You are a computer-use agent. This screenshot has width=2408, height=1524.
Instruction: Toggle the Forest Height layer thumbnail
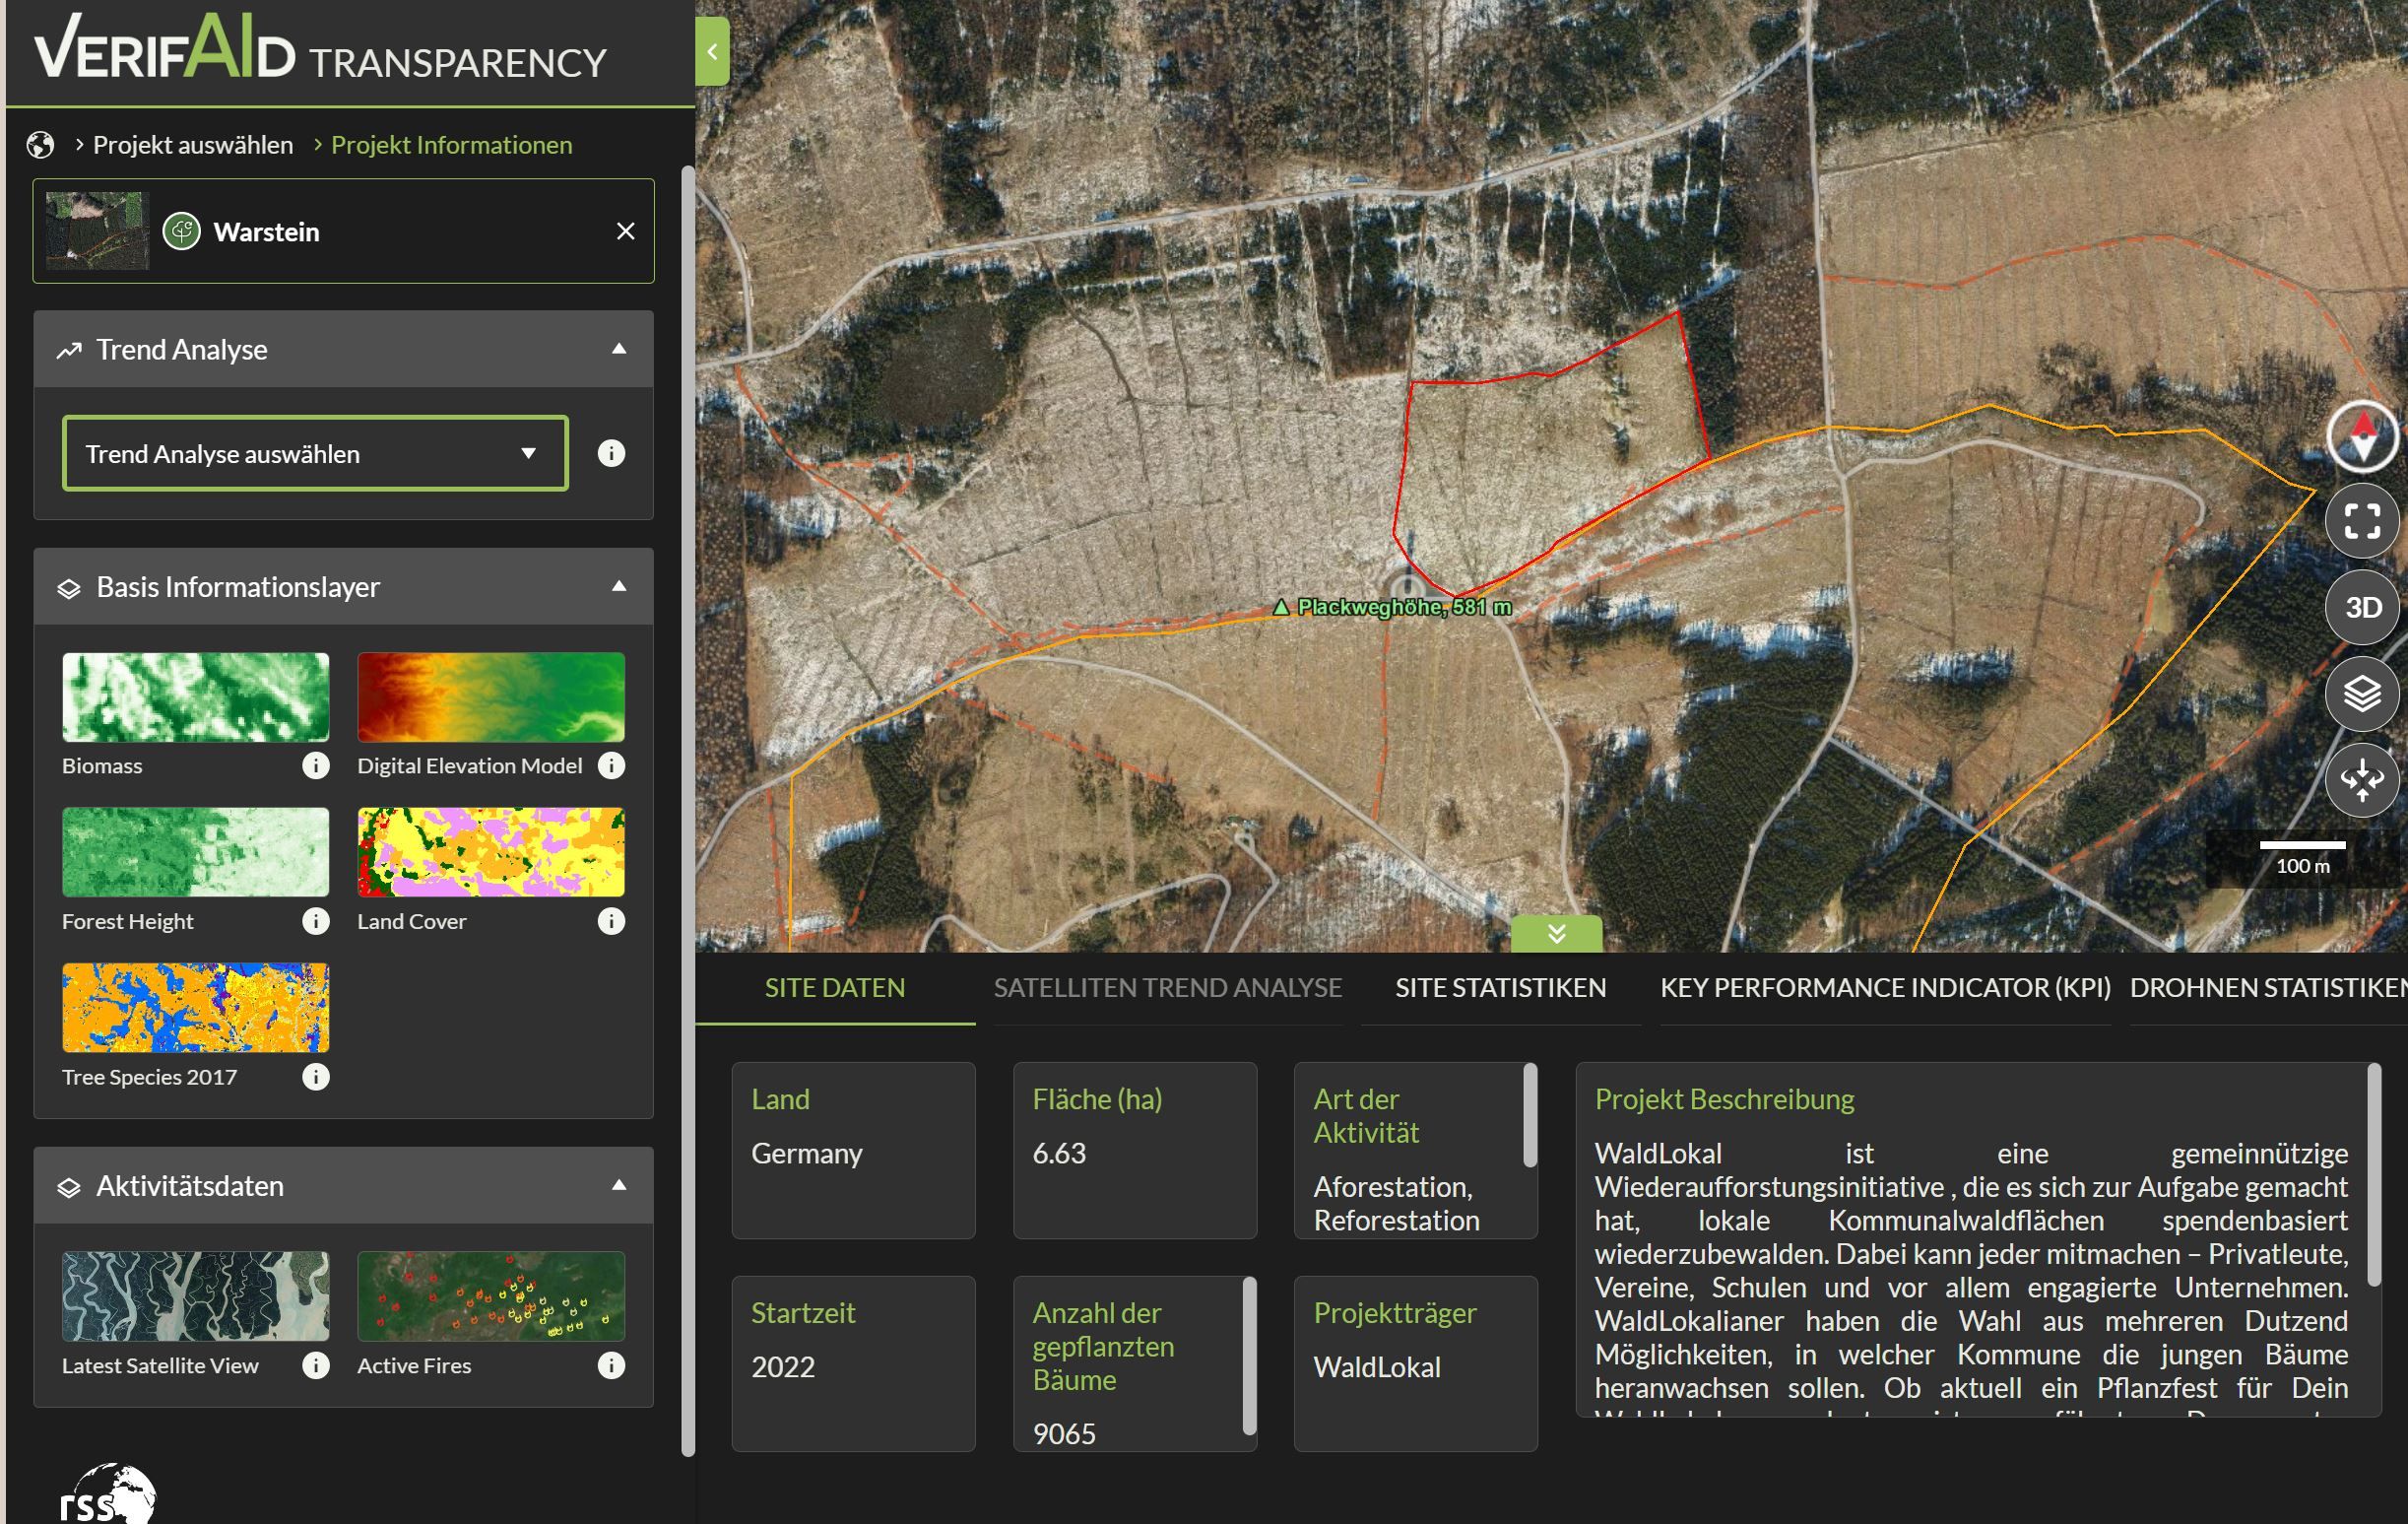[x=195, y=852]
